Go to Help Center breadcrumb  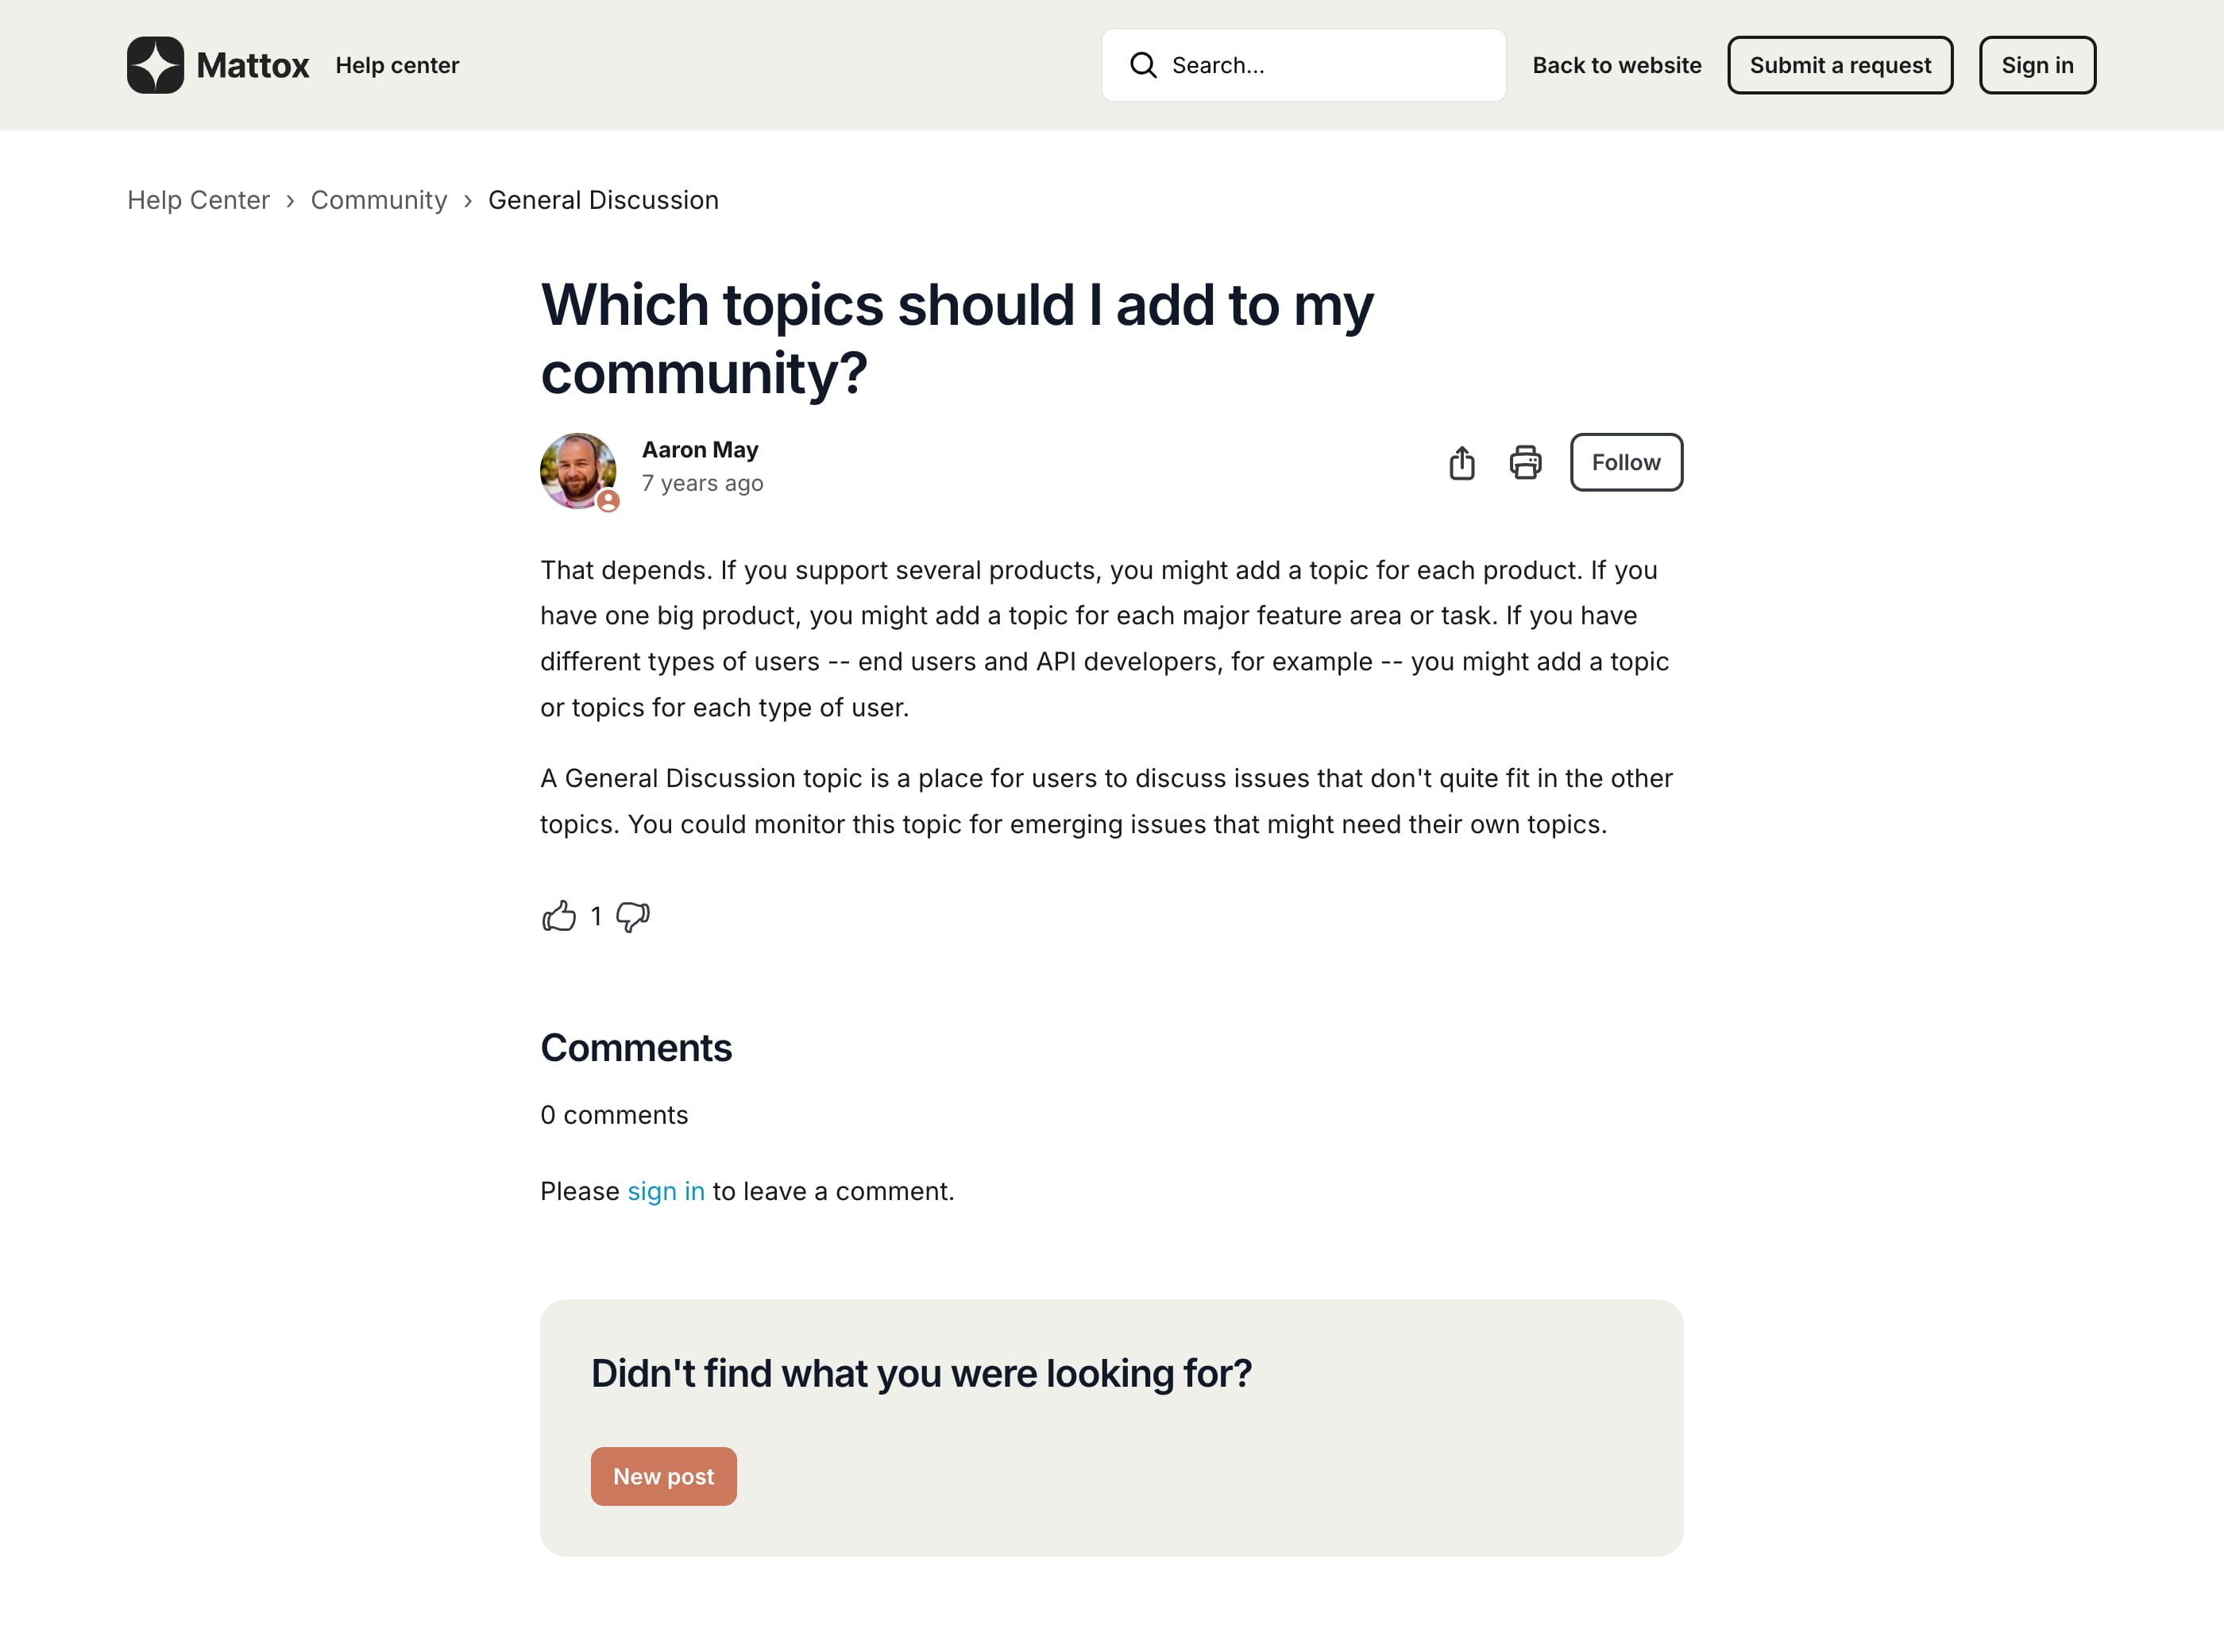point(198,200)
